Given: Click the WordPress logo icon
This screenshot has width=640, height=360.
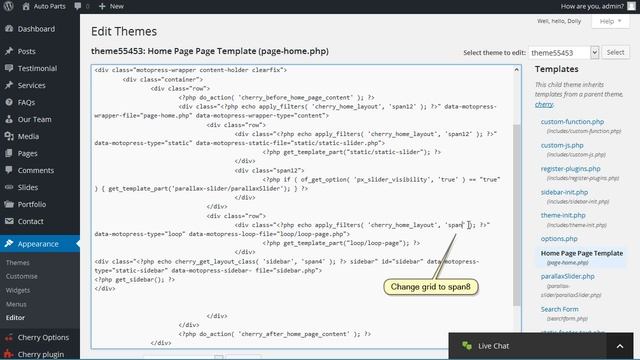Looking at the screenshot, I should (9, 6).
